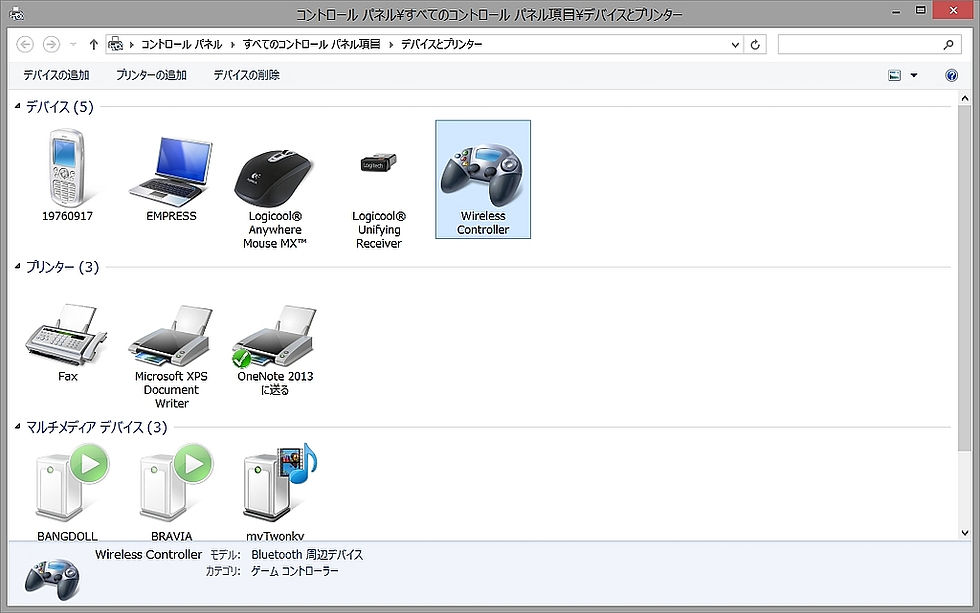The height and width of the screenshot is (613, 980).
Task: Navigate to コントロール パネル breadcrumb
Action: pos(181,44)
